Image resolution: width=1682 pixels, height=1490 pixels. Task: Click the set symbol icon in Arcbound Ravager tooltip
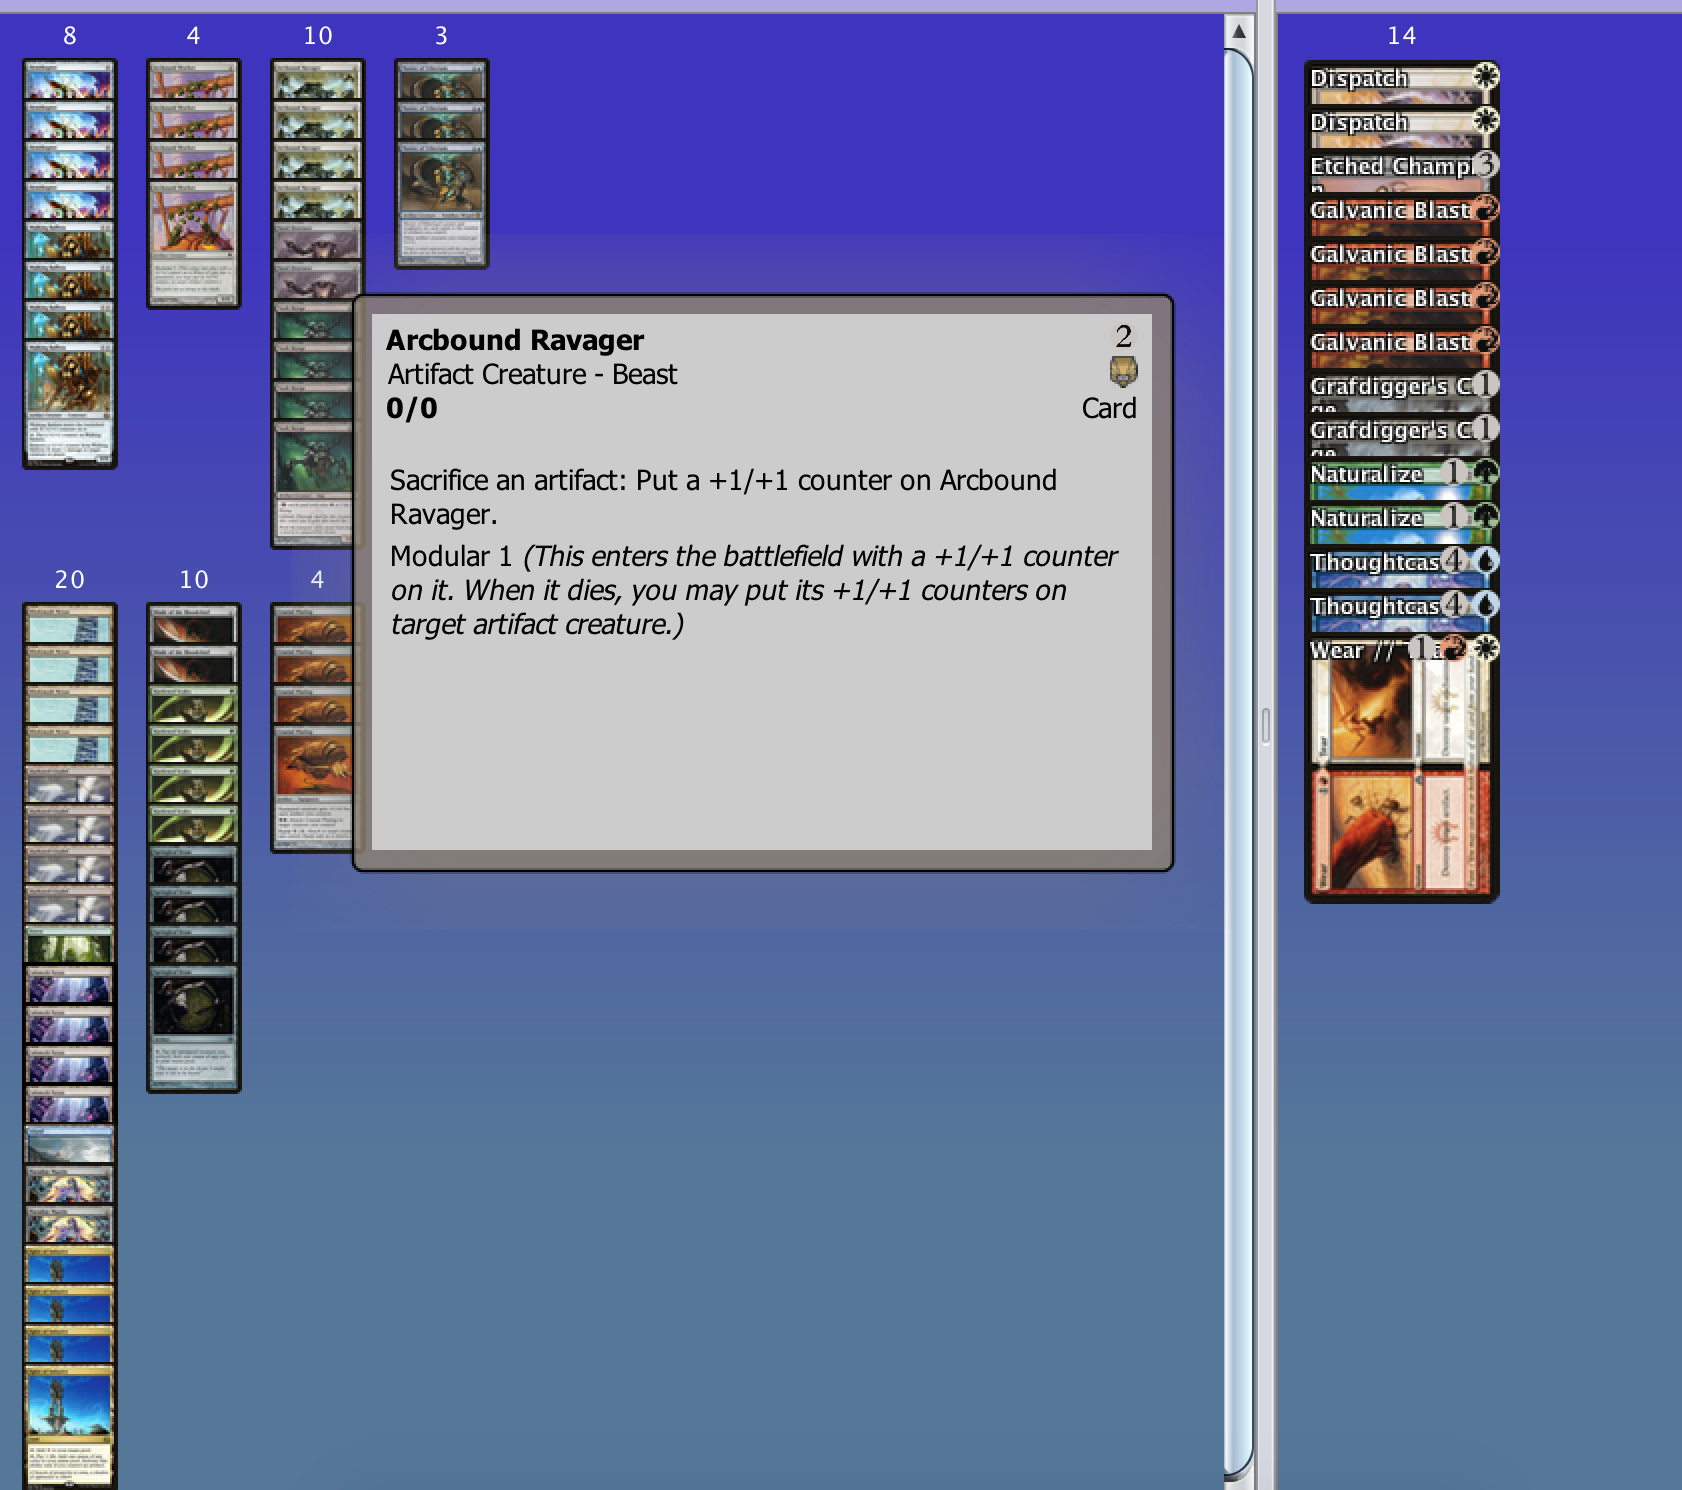(1123, 372)
